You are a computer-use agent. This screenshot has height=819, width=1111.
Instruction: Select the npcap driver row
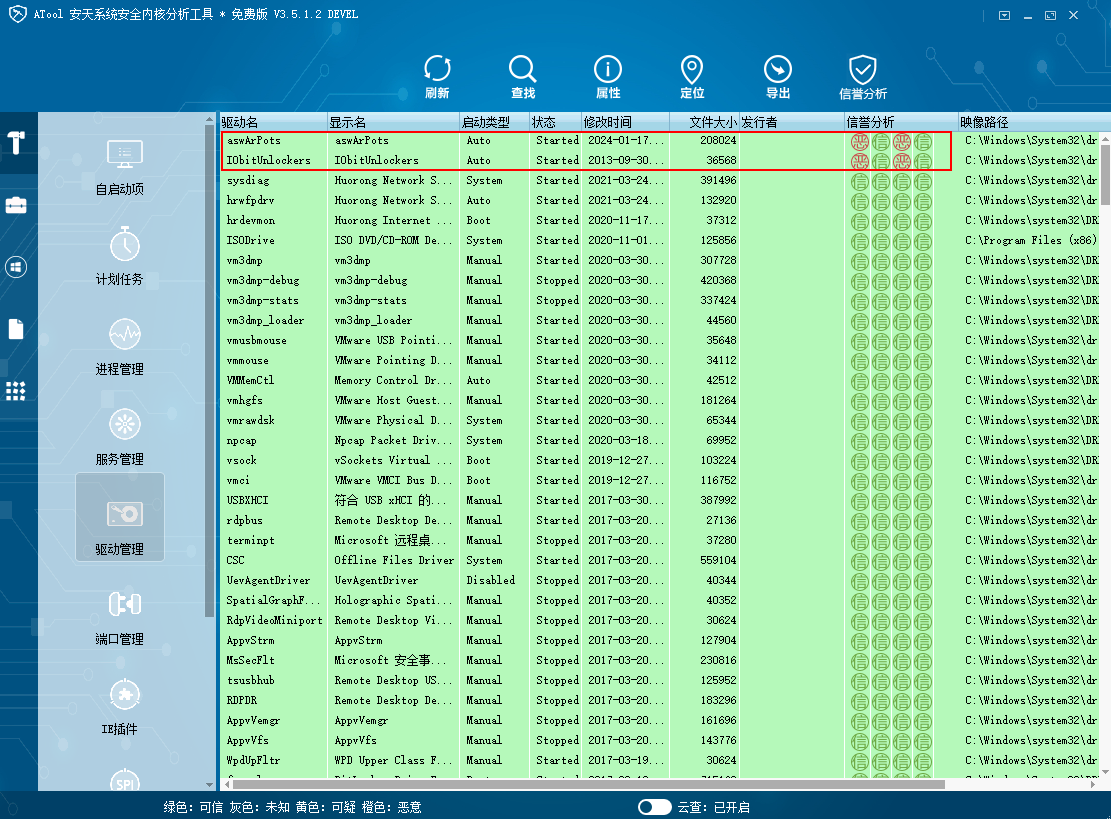659,440
